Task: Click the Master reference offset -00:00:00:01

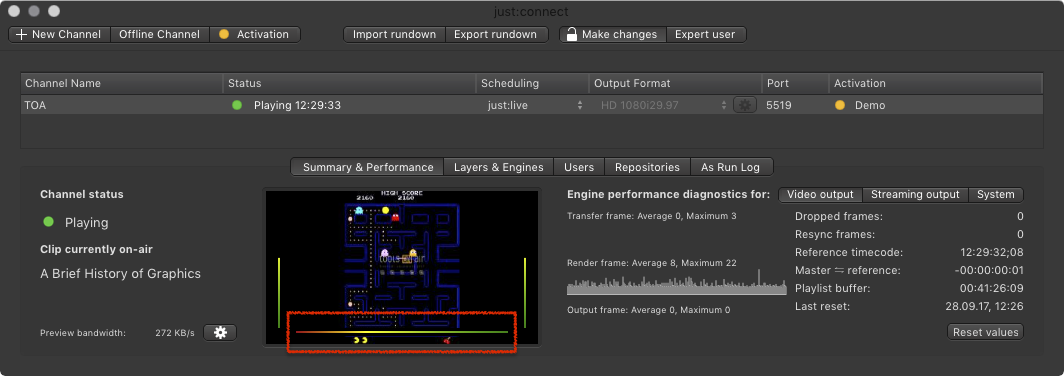Action: [x=989, y=271]
